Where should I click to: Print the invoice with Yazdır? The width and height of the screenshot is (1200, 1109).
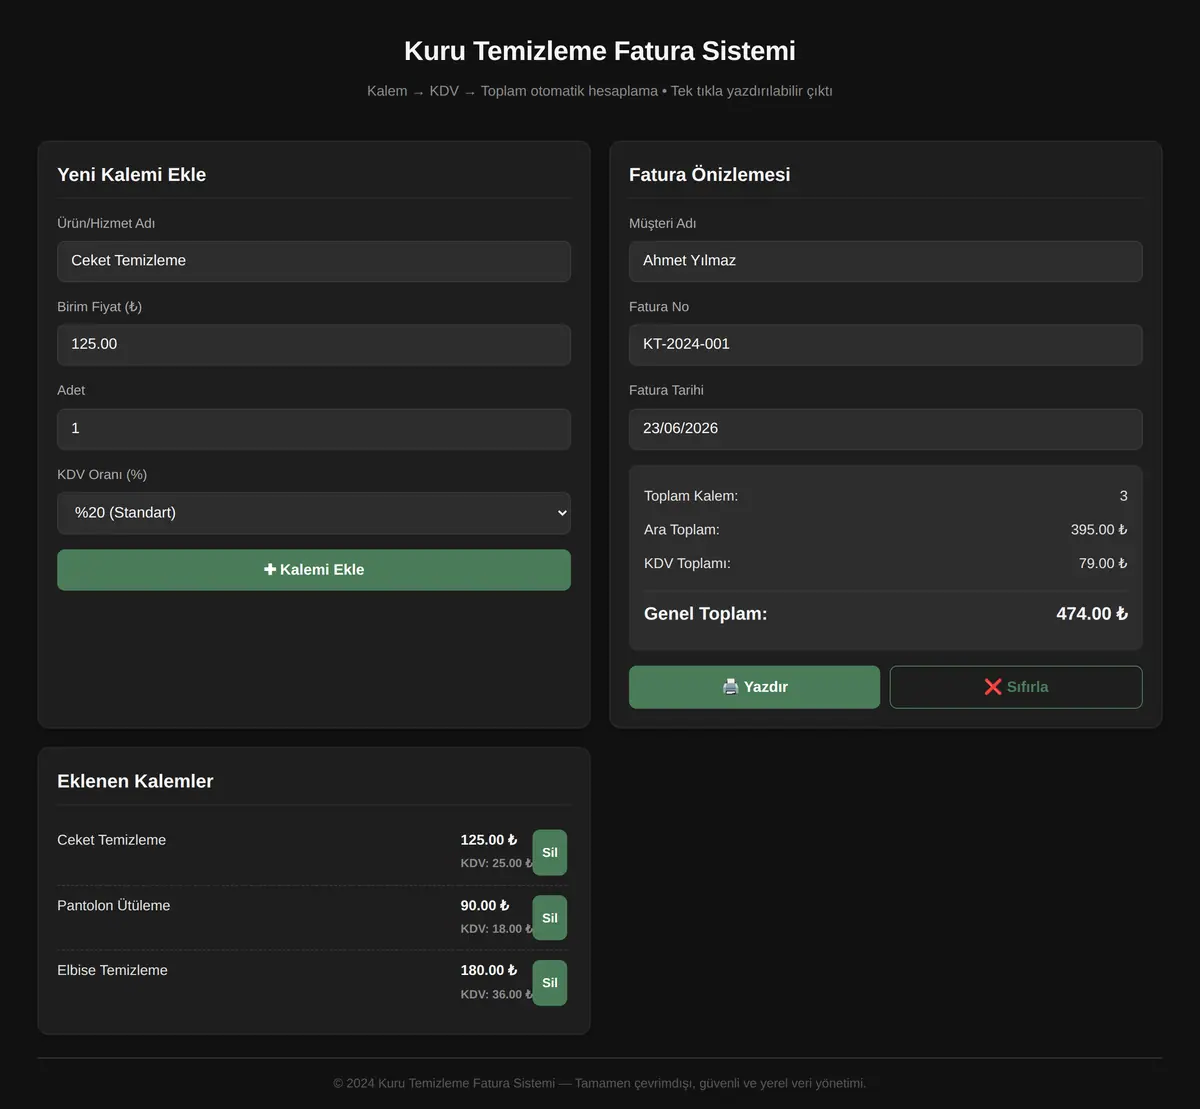(754, 687)
